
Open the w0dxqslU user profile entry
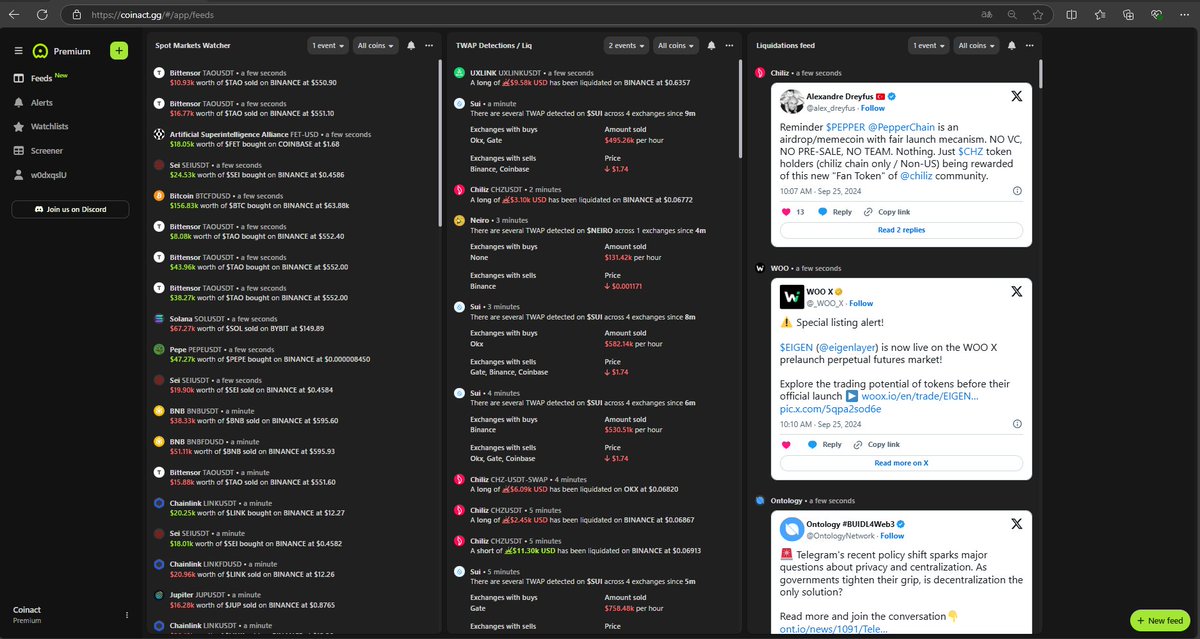point(38,175)
